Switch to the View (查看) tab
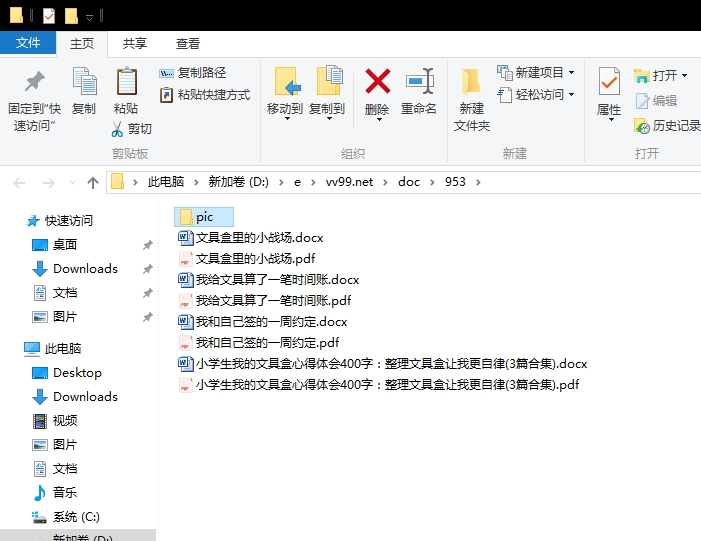The image size is (701, 541). [188, 44]
